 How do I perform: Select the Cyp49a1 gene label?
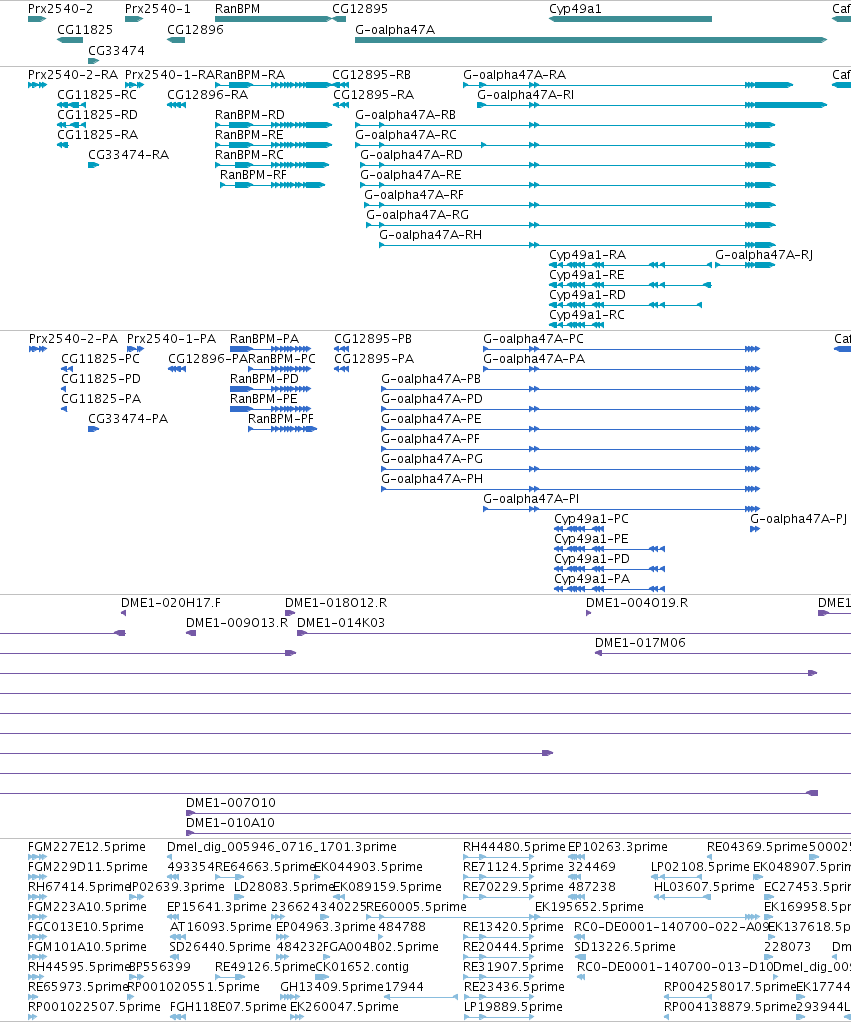[575, 9]
